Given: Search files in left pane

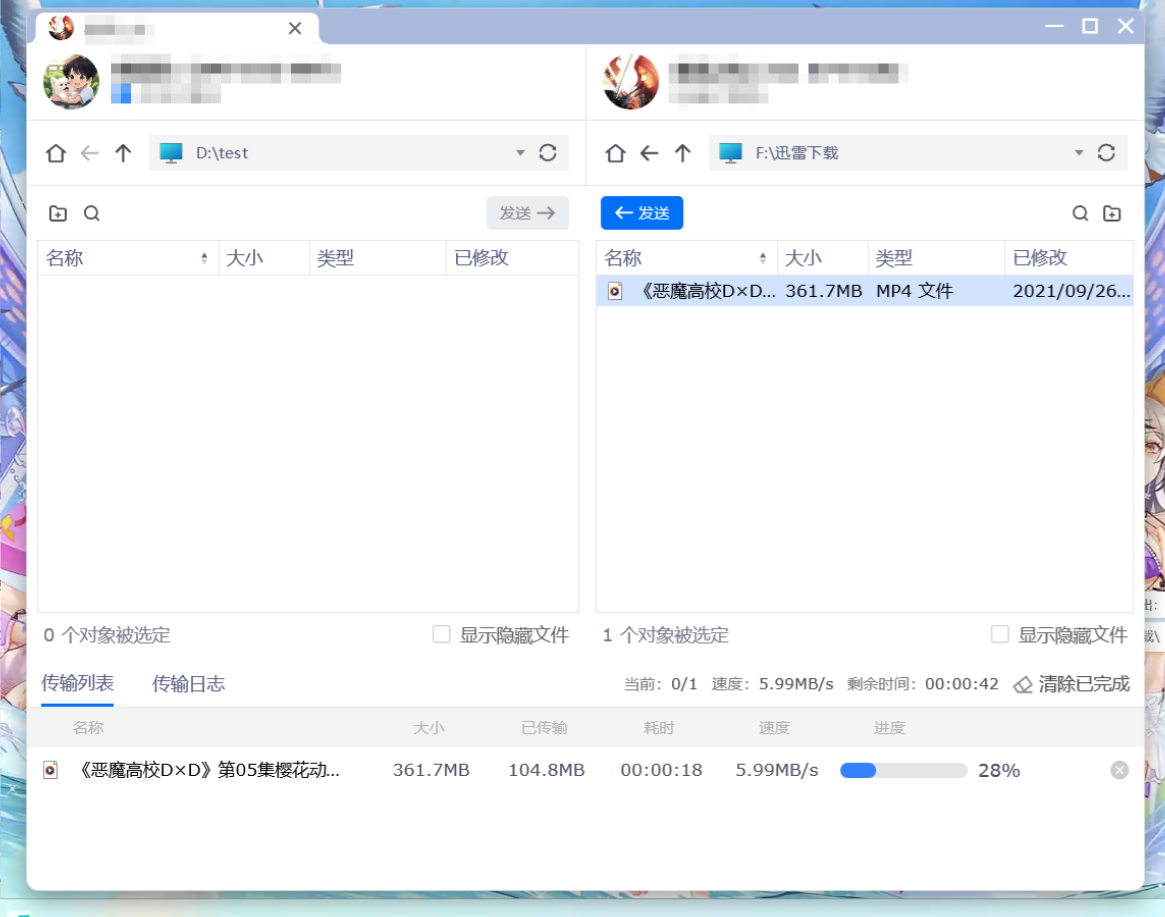Looking at the screenshot, I should point(91,214).
